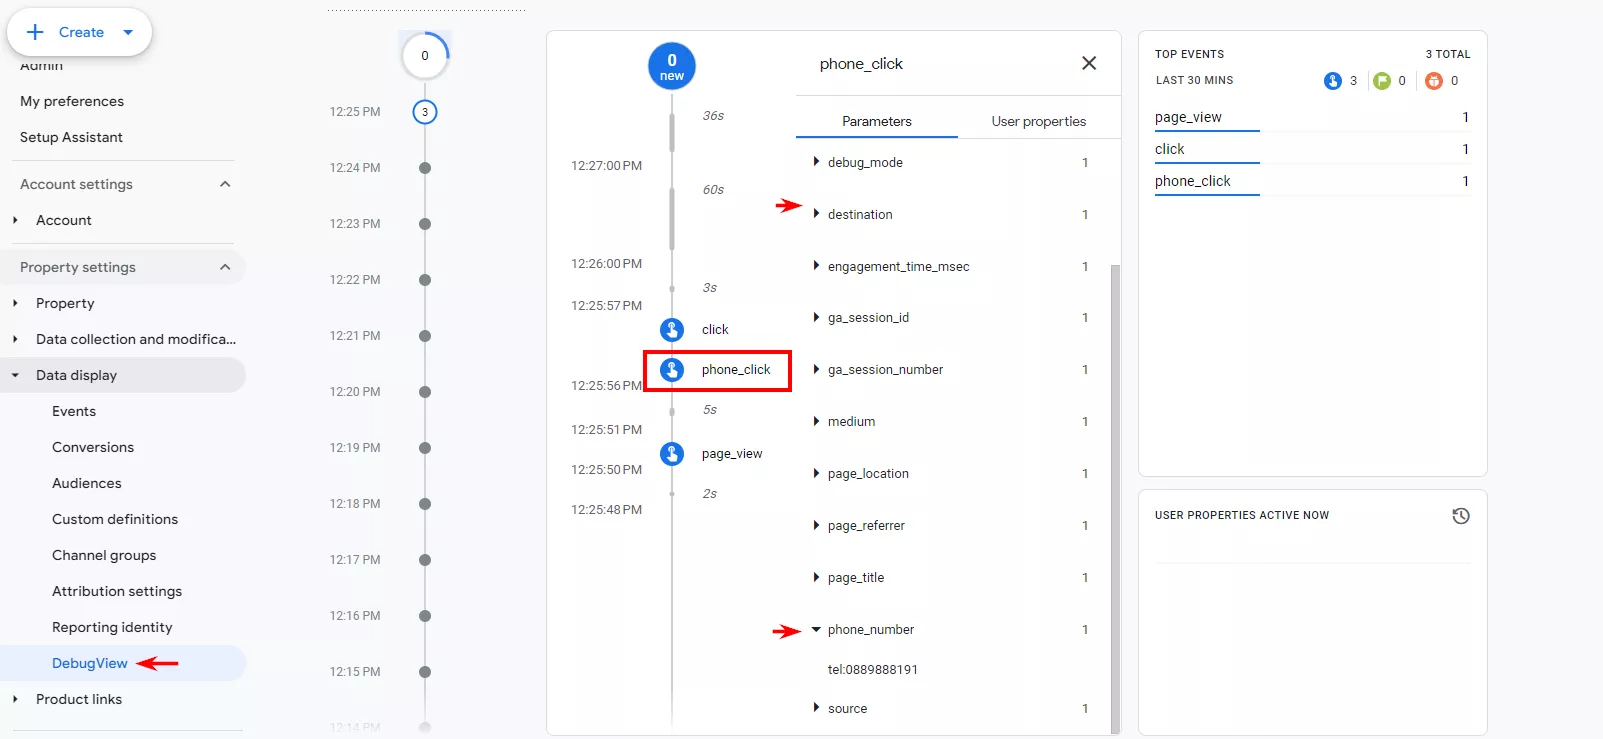Viewport: 1603px width, 739px height.
Task: Select the phone_click event icon
Action: [672, 370]
